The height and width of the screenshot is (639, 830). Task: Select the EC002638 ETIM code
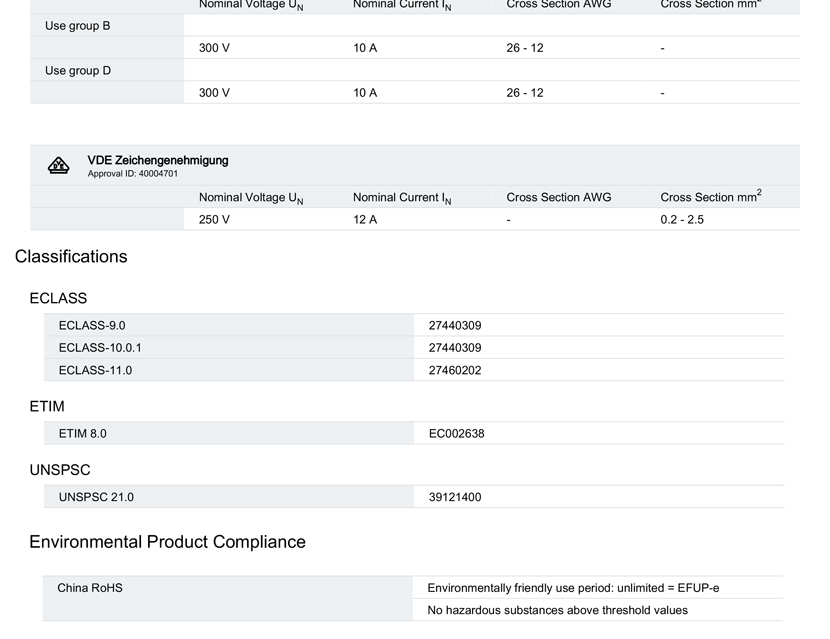coord(456,434)
